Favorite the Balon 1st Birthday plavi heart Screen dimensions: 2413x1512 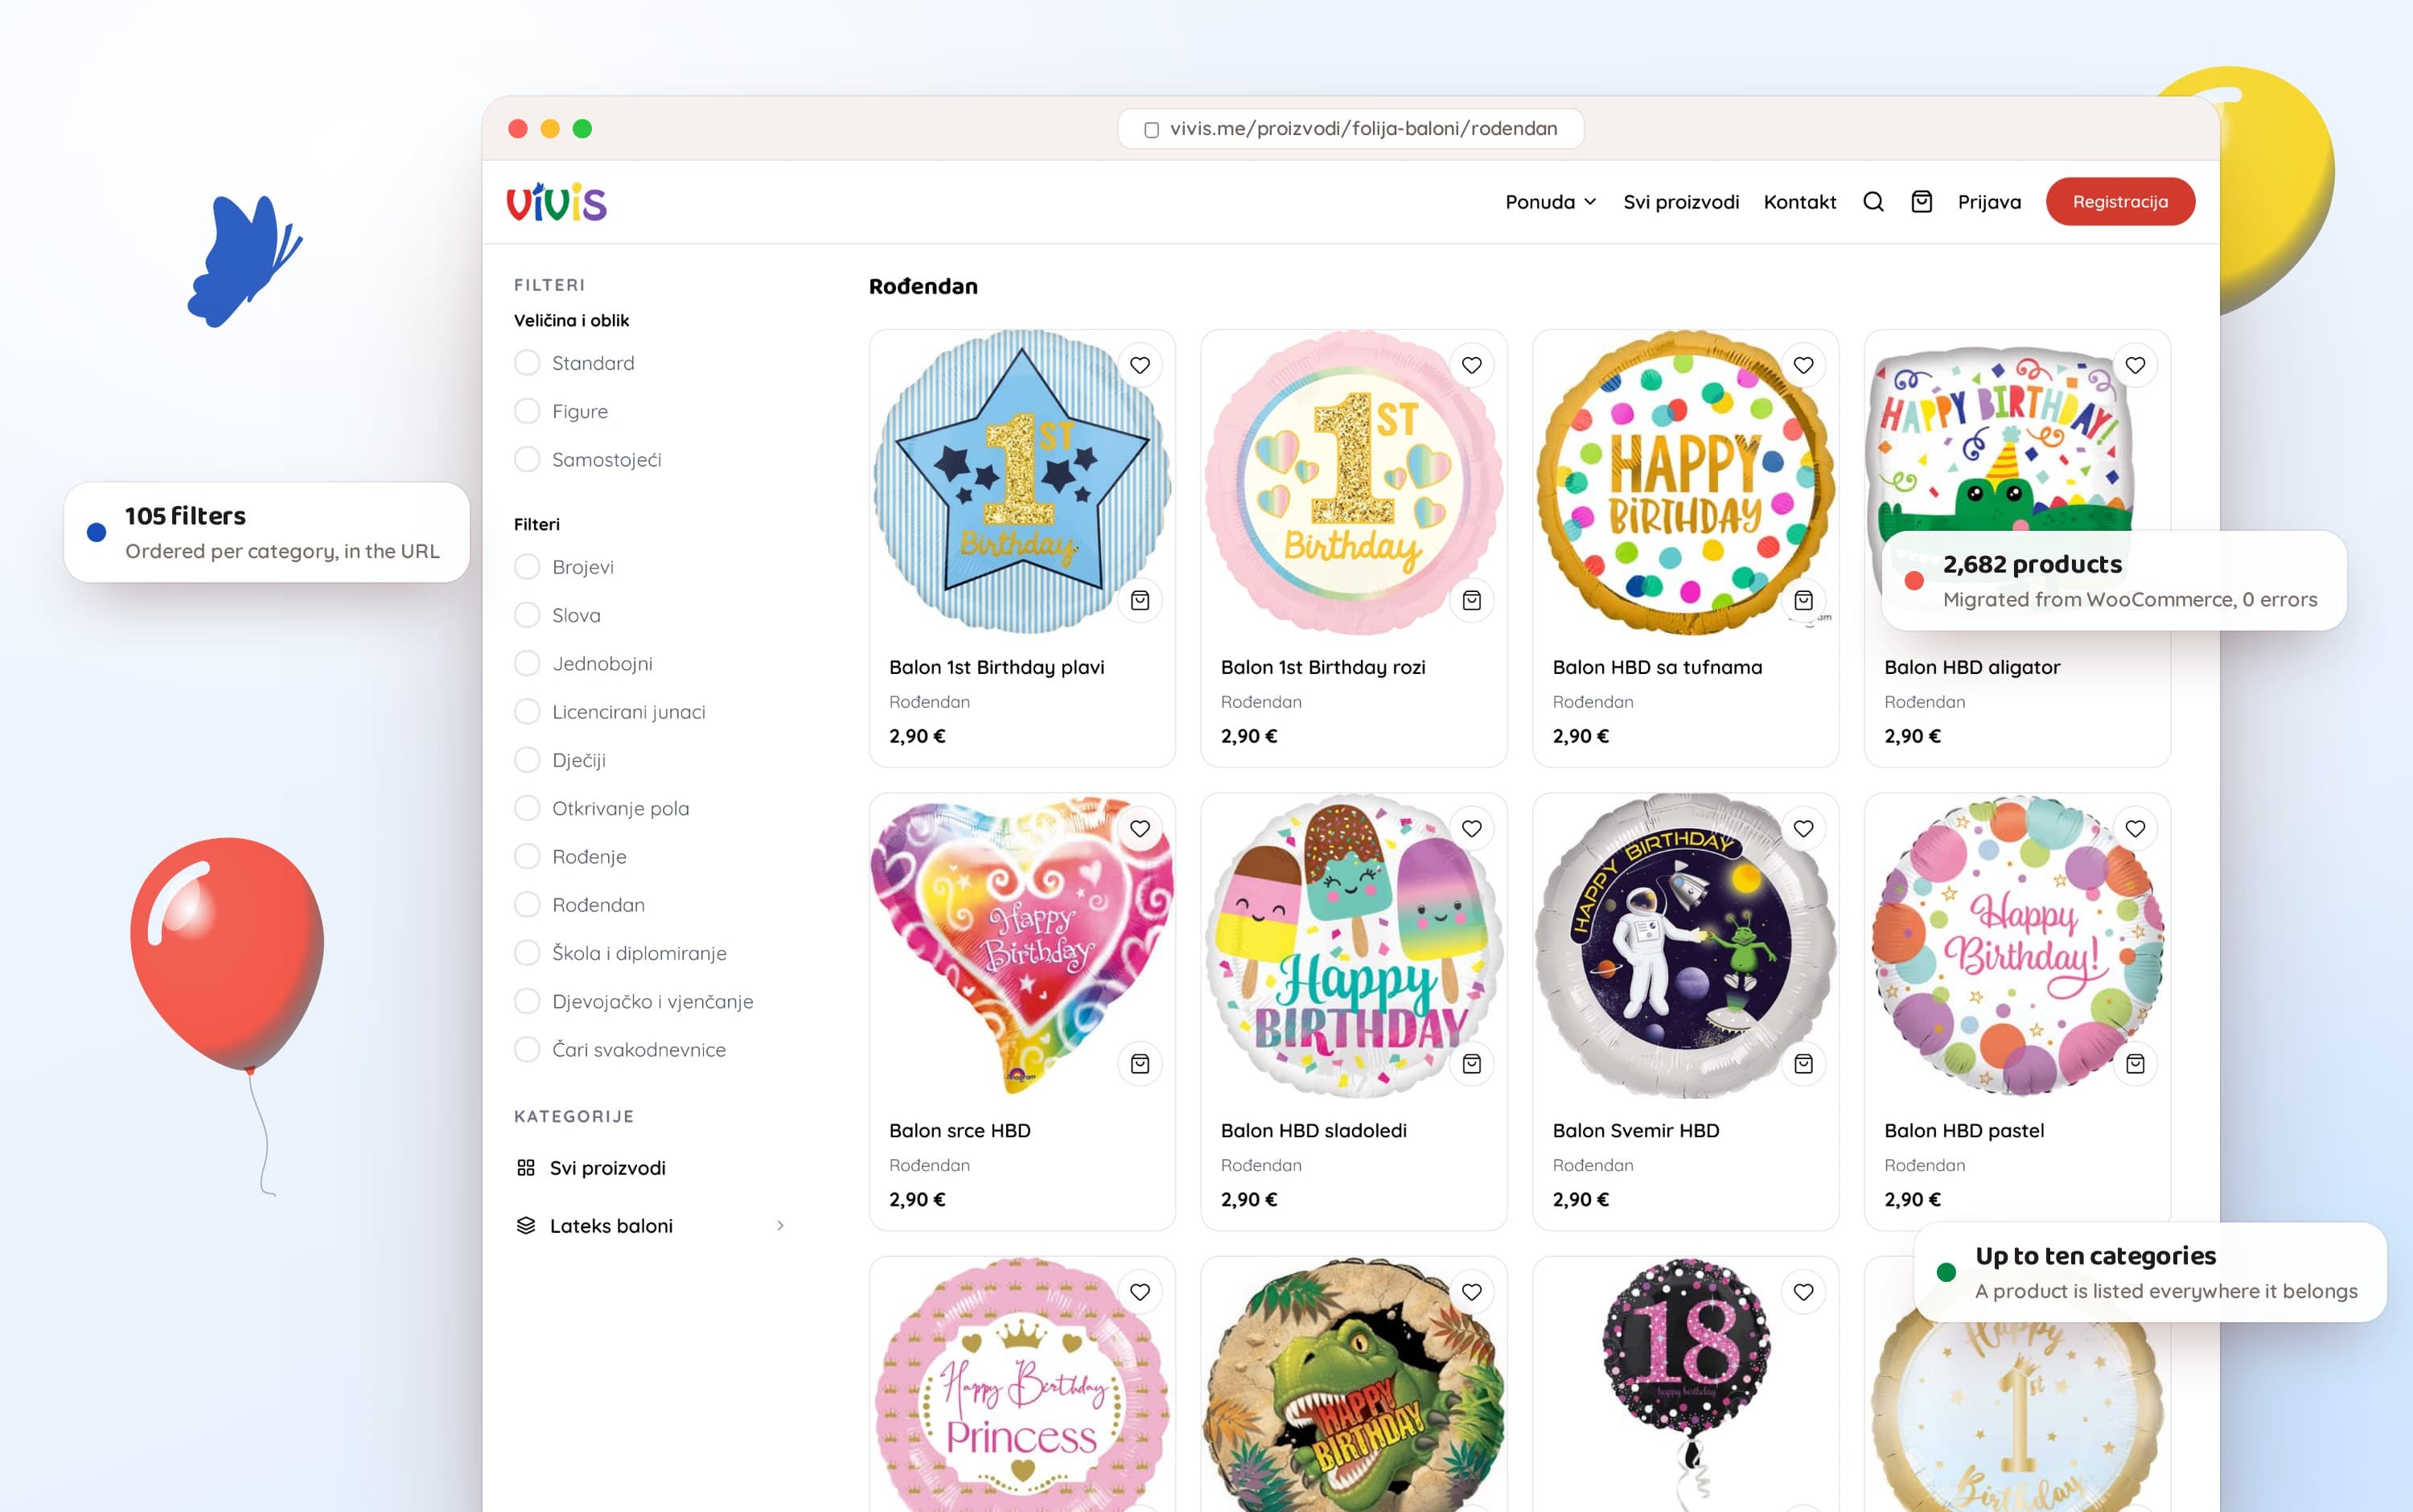(1140, 365)
